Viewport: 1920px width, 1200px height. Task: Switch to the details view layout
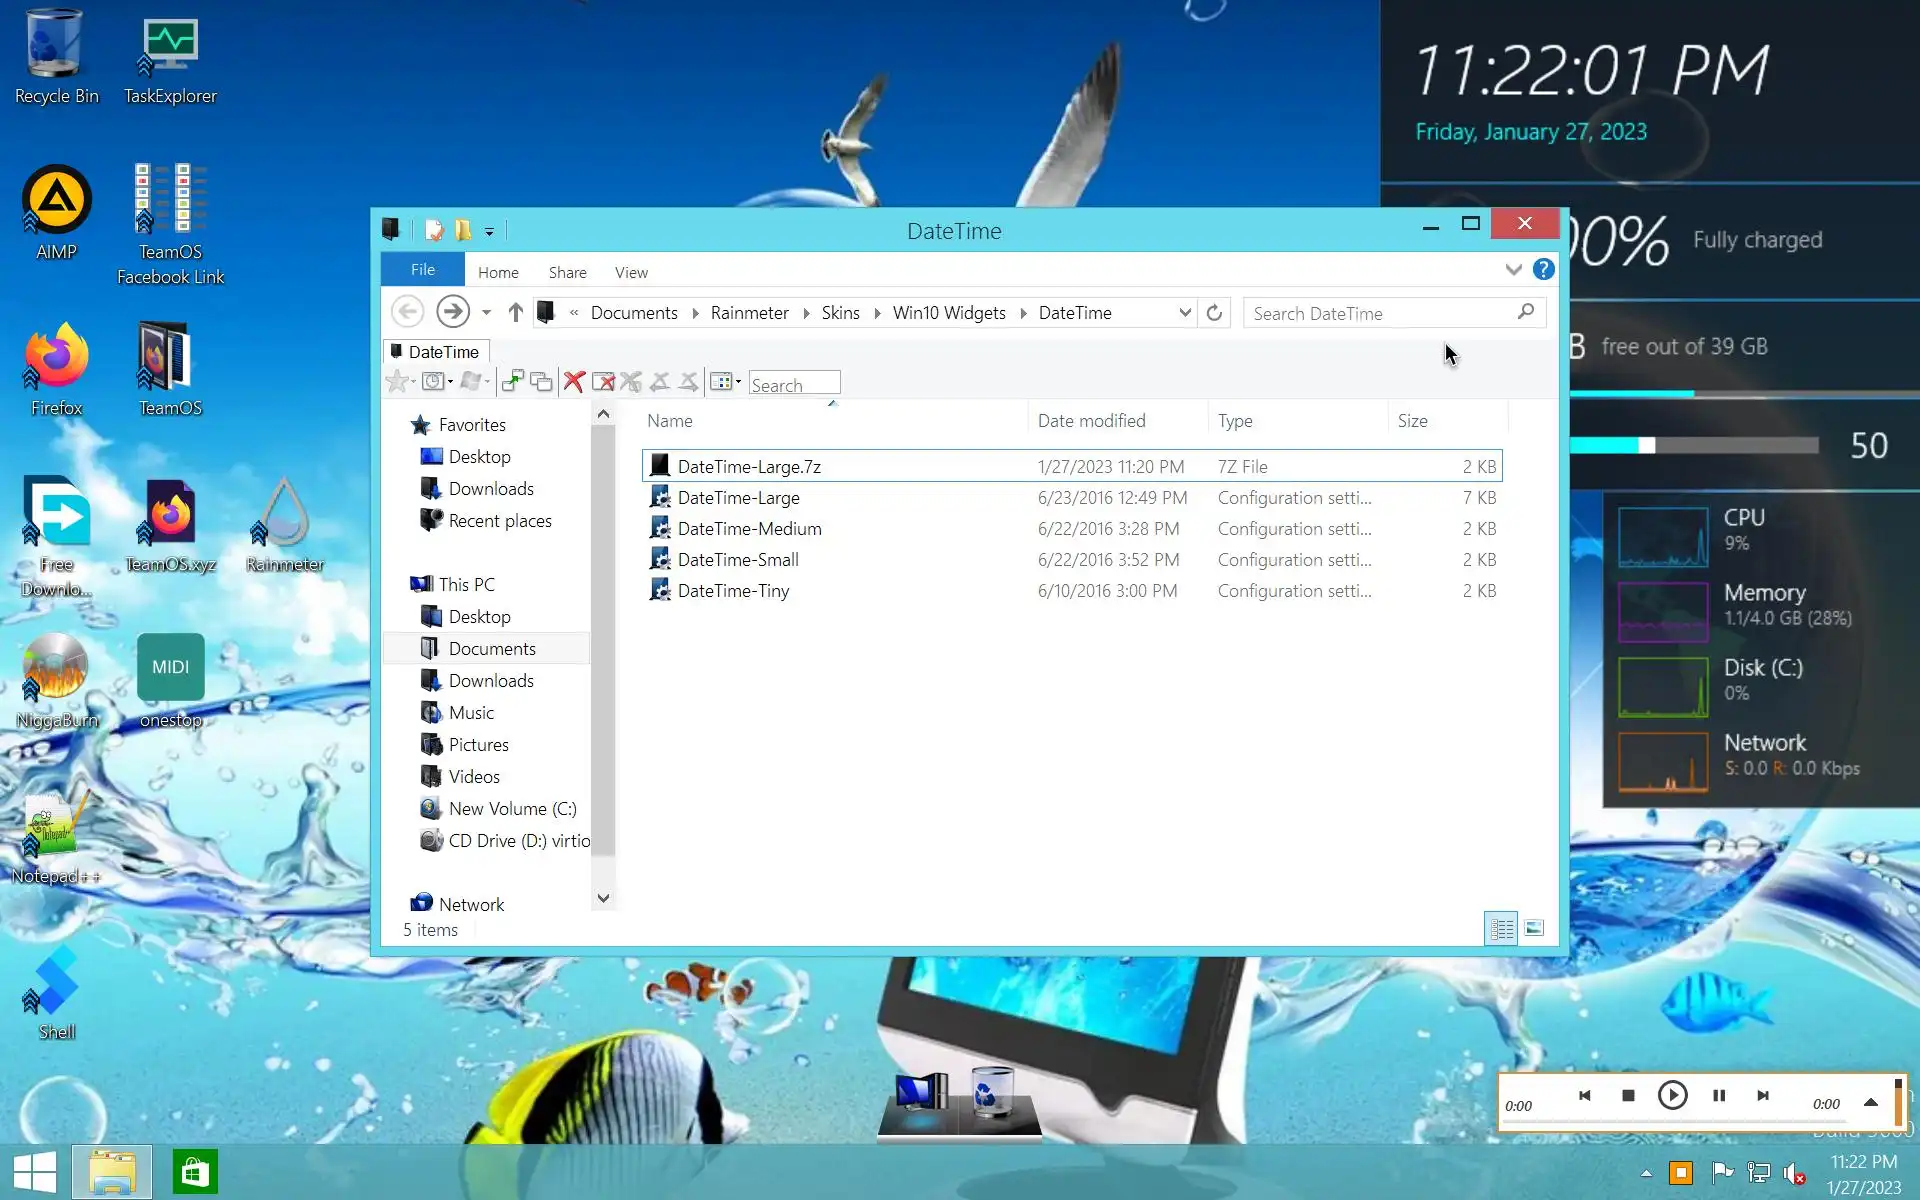(x=1501, y=929)
